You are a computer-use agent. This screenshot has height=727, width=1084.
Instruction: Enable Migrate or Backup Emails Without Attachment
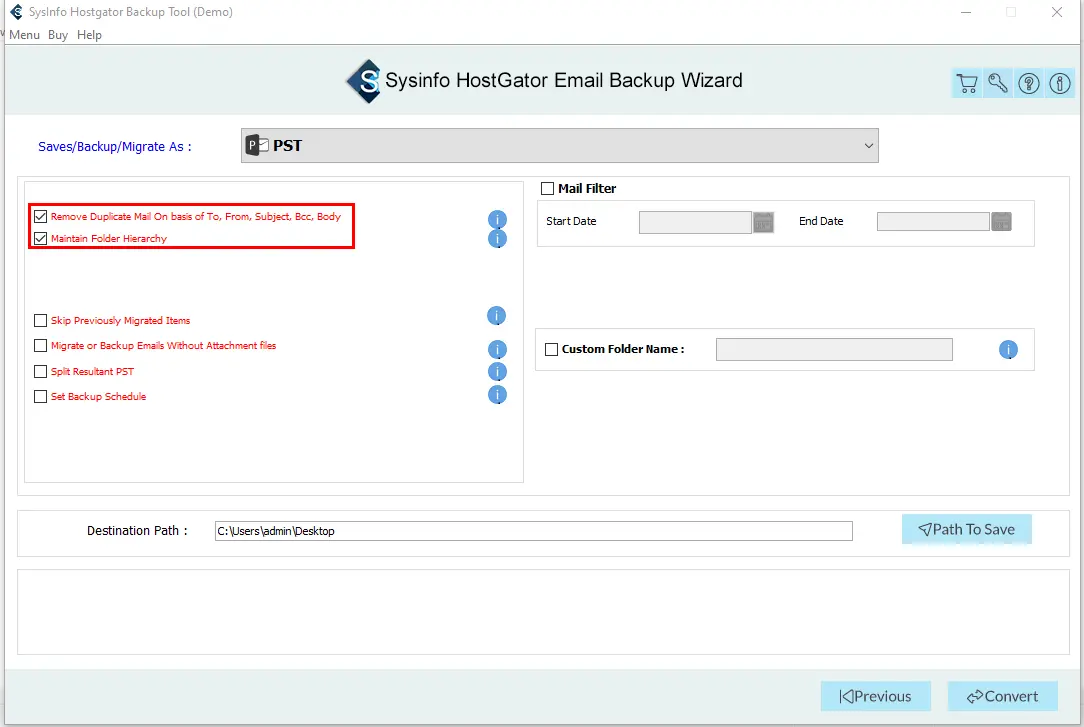tap(40, 346)
